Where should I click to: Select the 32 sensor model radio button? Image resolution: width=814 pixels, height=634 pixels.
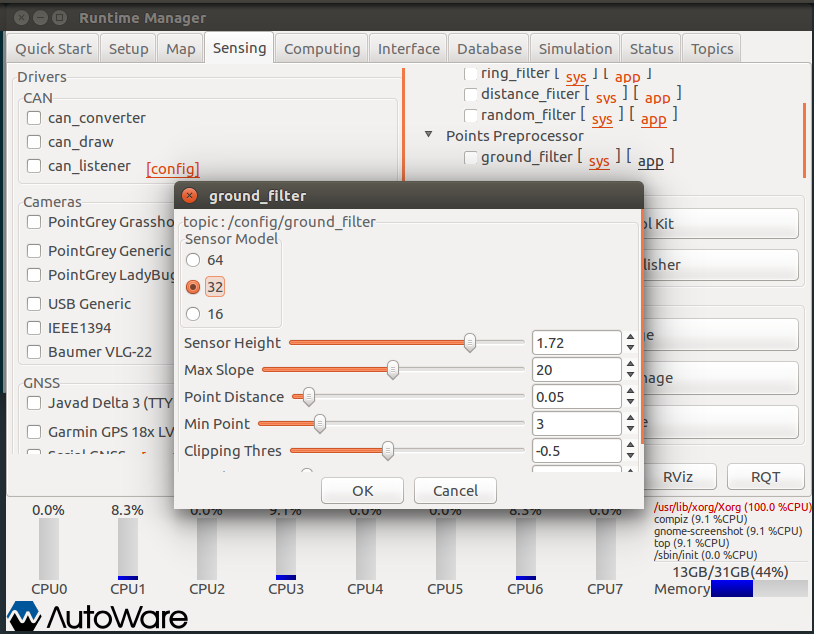(x=192, y=286)
